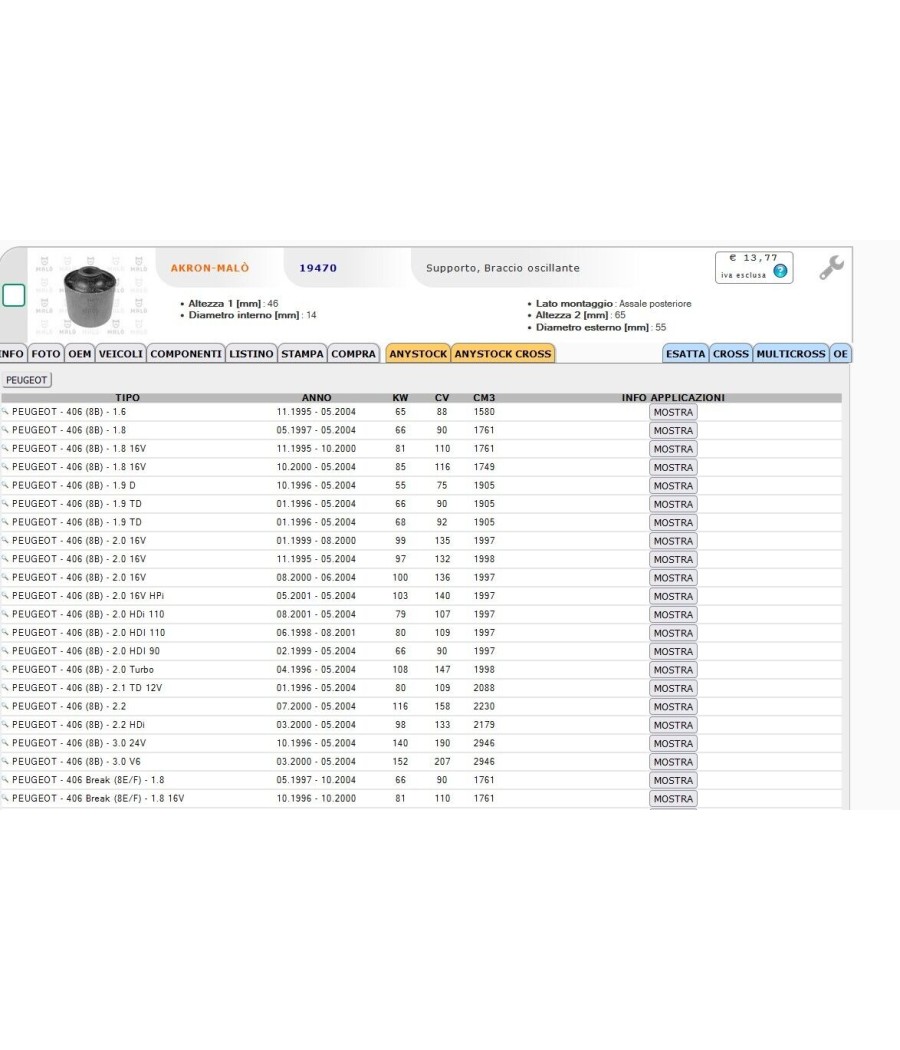This screenshot has width=900, height=1050.
Task: Select the OE tab
Action: pyautogui.click(x=840, y=354)
